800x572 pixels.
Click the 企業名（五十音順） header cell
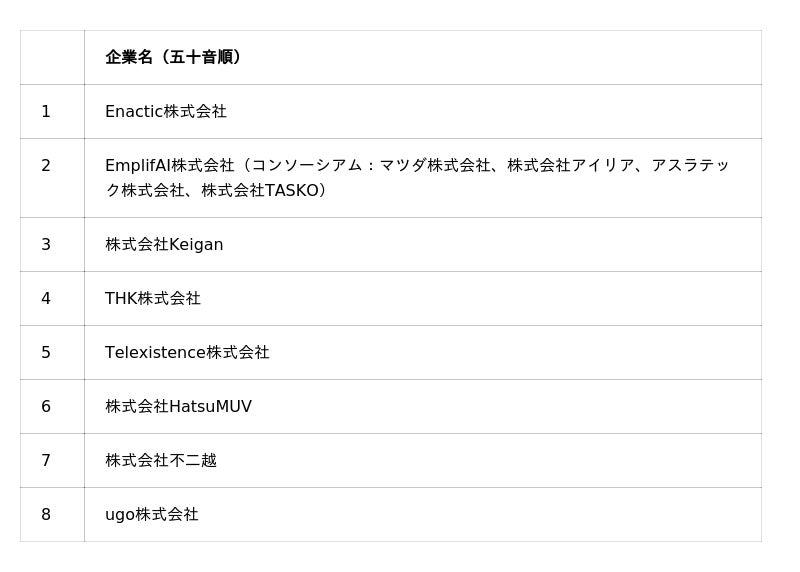[x=173, y=57]
